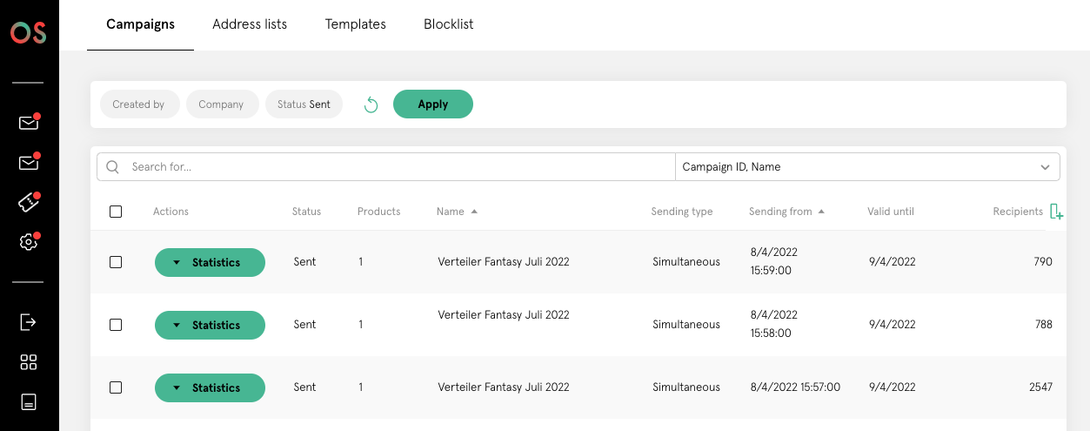
Task: Click the add column icon beside Recipients
Action: 1056,211
